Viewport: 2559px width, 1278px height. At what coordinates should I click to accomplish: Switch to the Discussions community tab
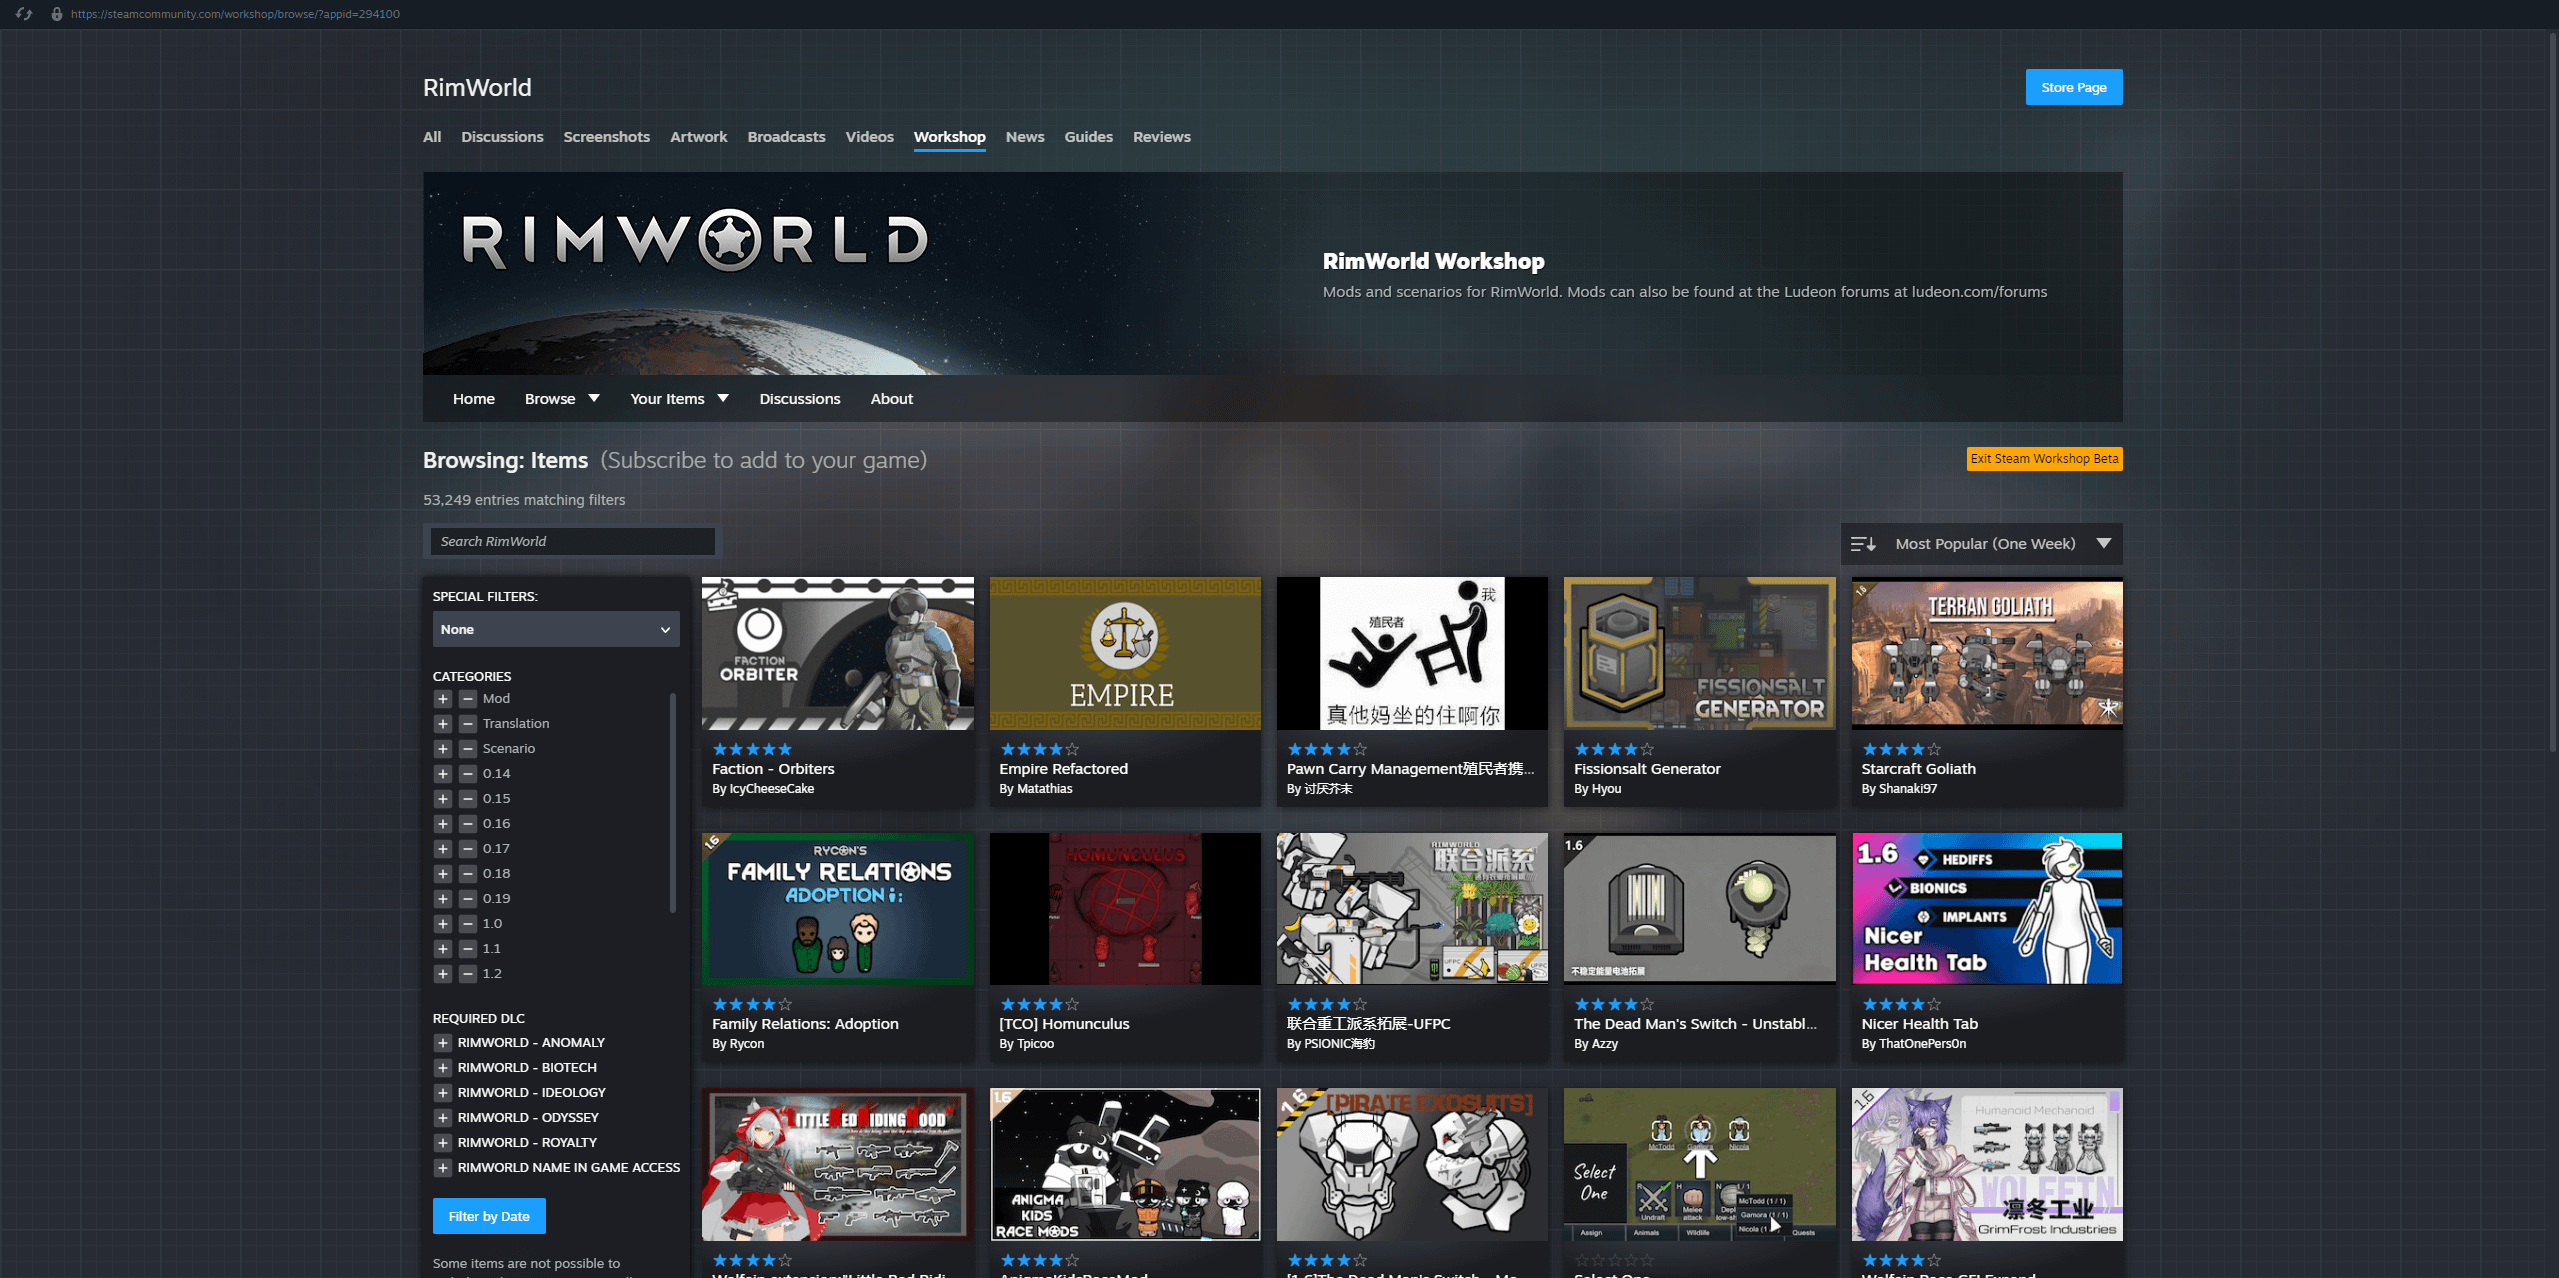(x=502, y=137)
